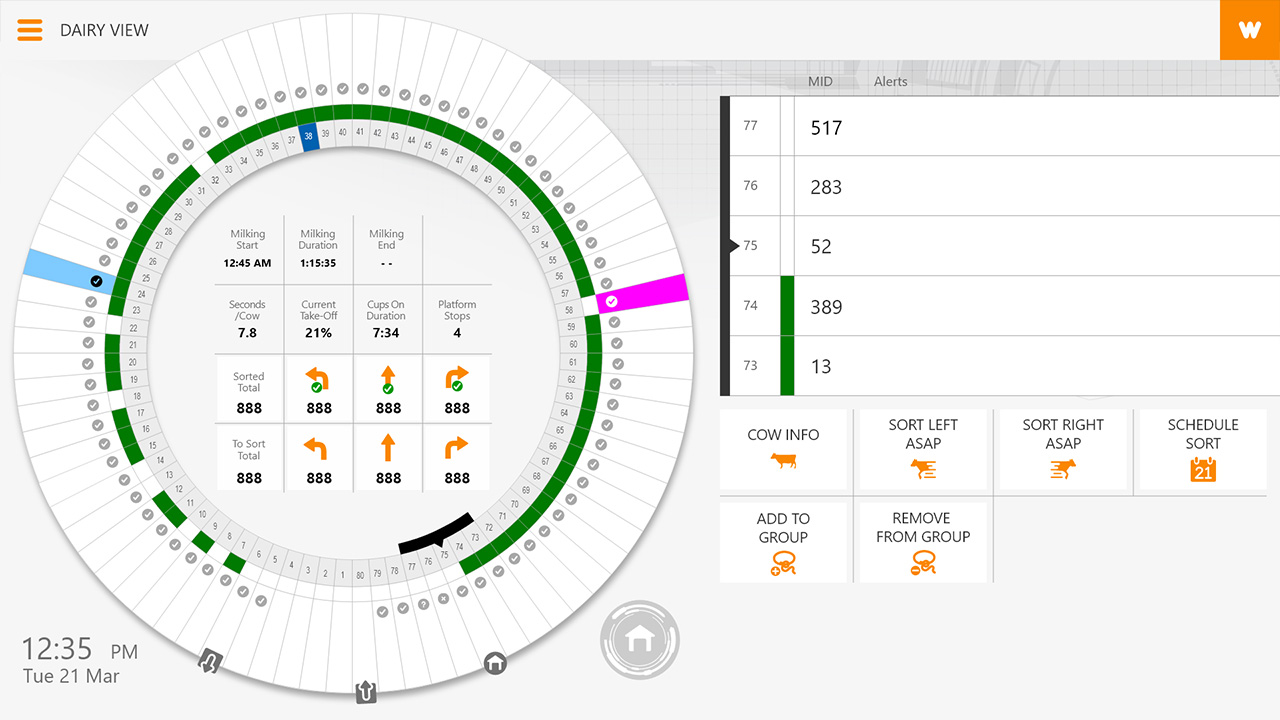Click the small dark home icon on ring

495,662
